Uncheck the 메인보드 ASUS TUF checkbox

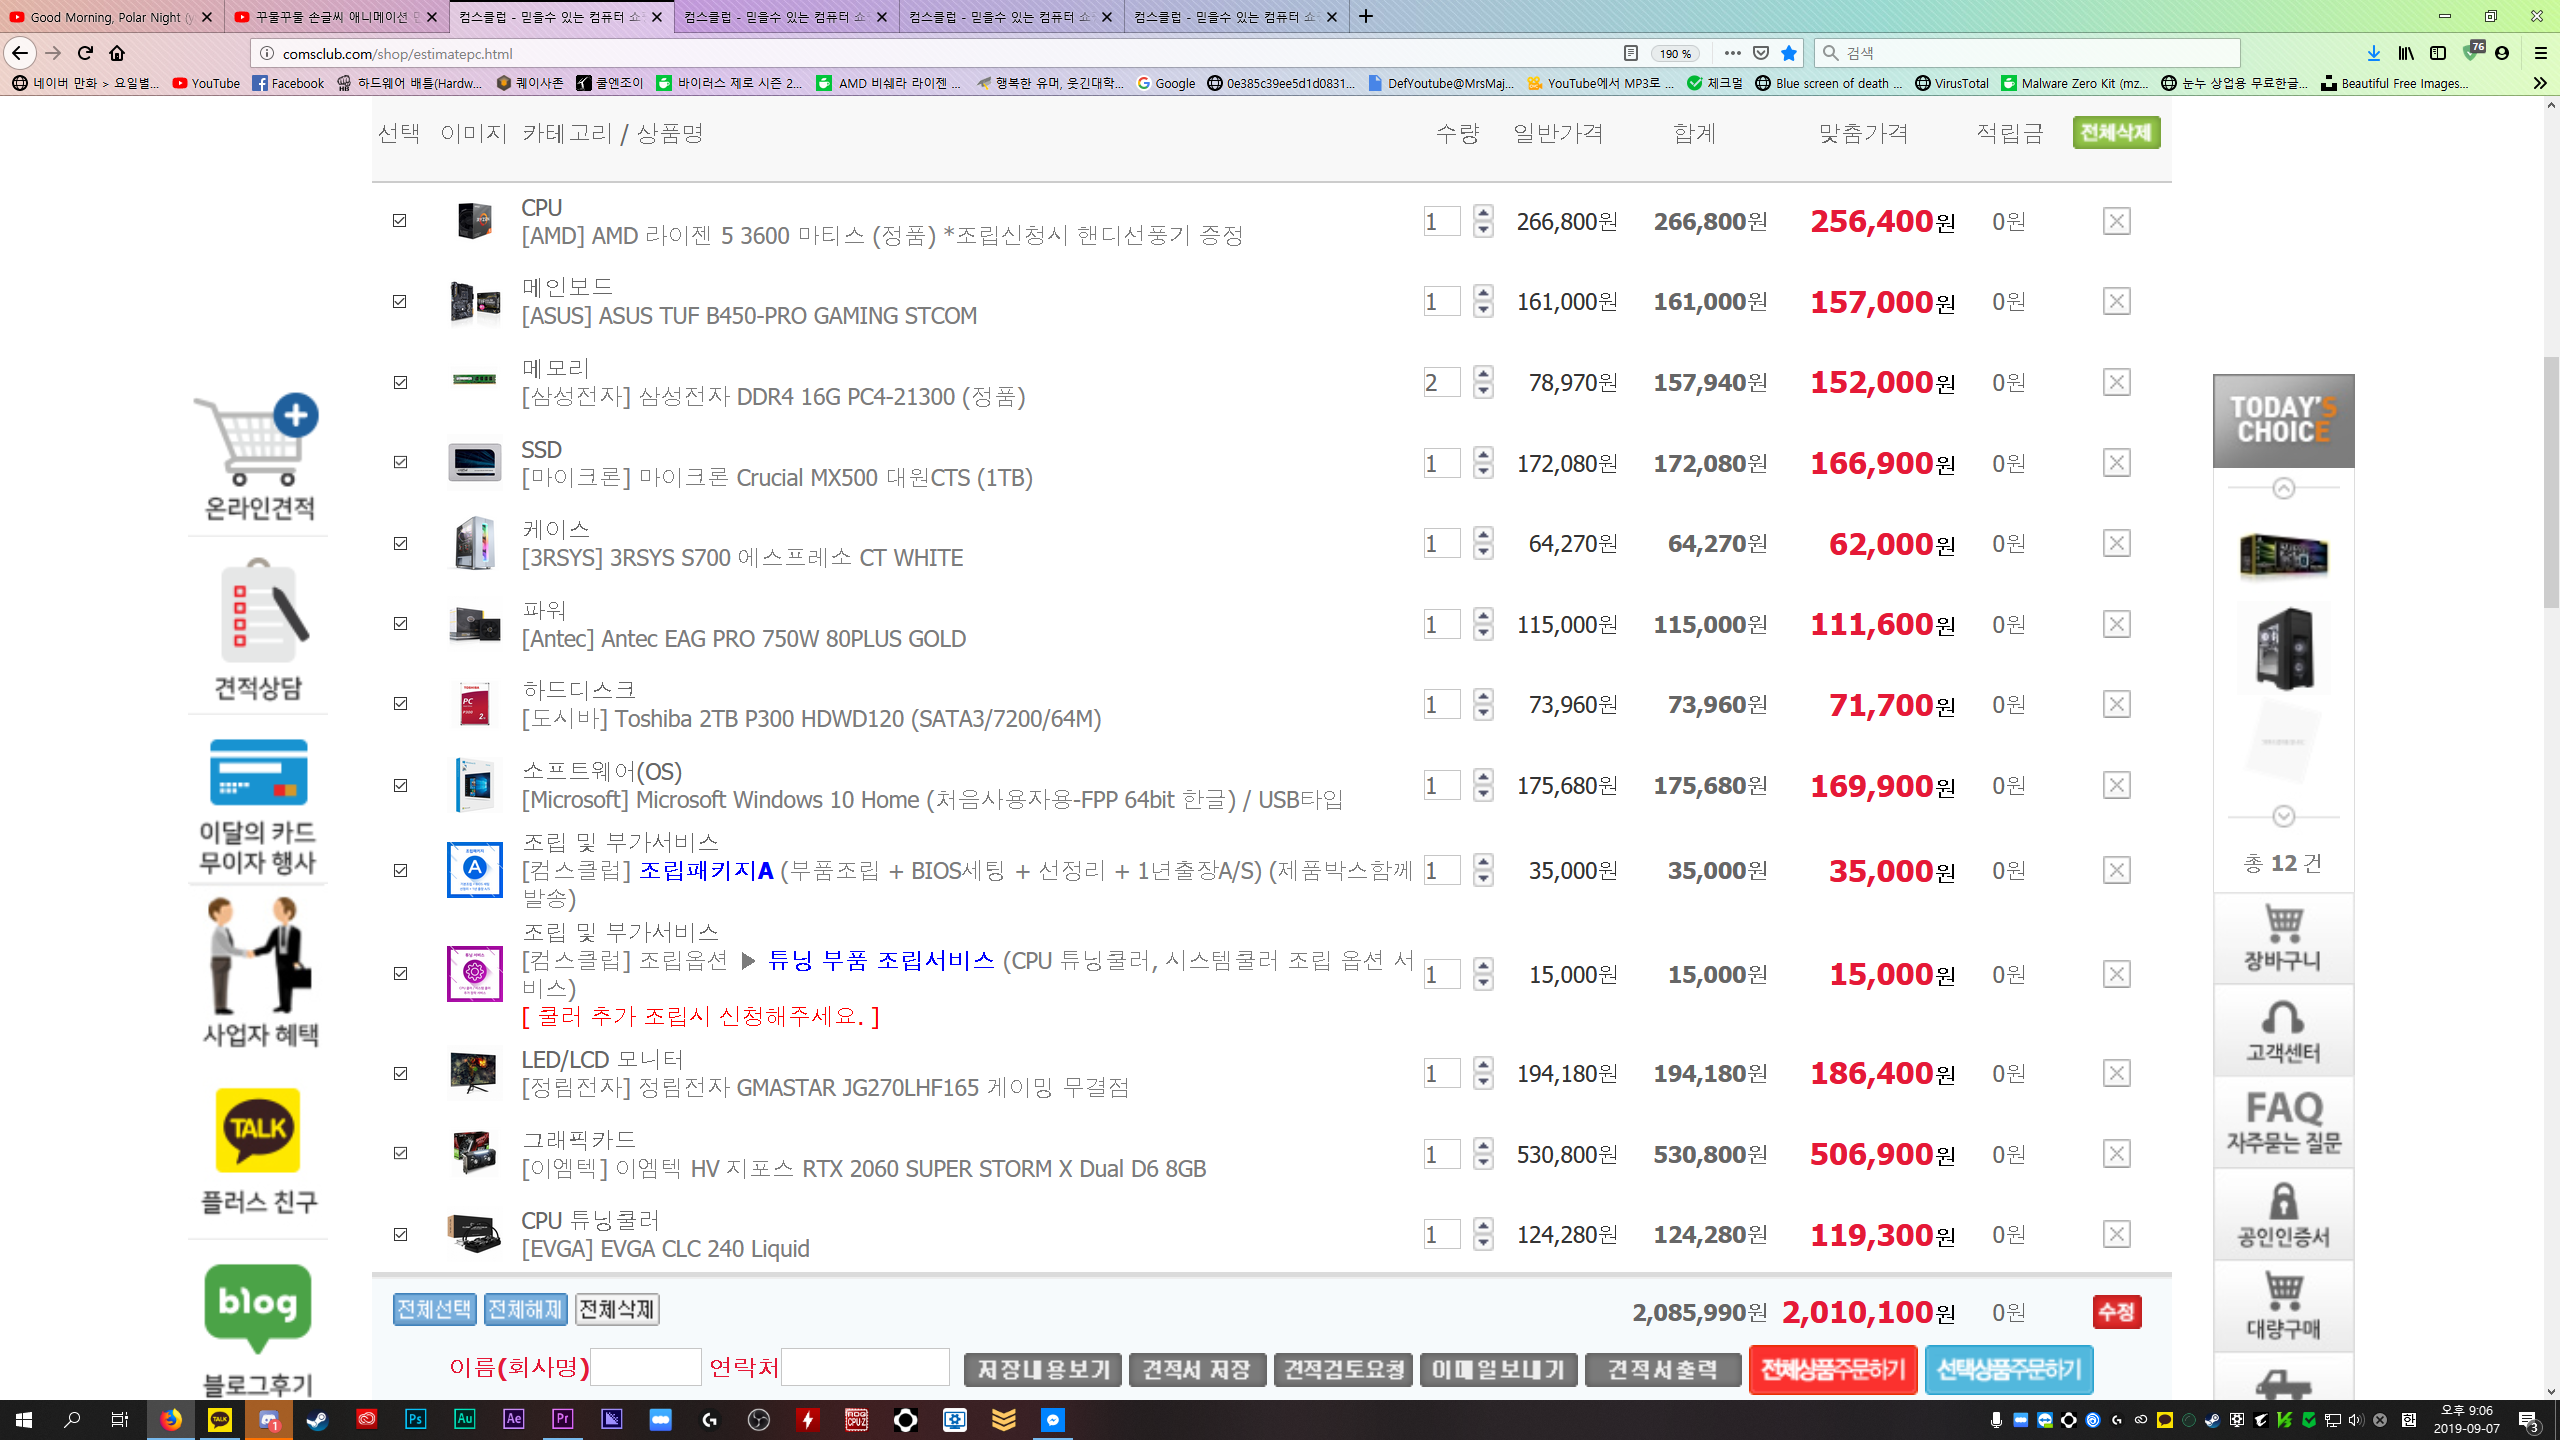tap(400, 301)
